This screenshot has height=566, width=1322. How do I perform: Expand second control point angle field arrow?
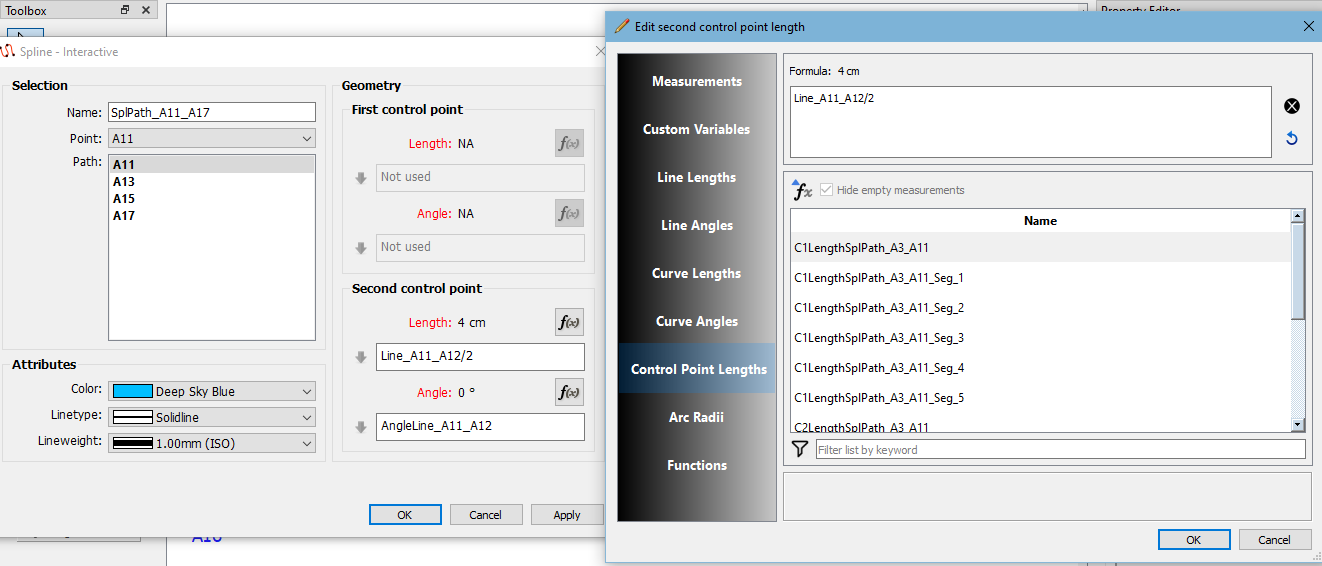(361, 427)
